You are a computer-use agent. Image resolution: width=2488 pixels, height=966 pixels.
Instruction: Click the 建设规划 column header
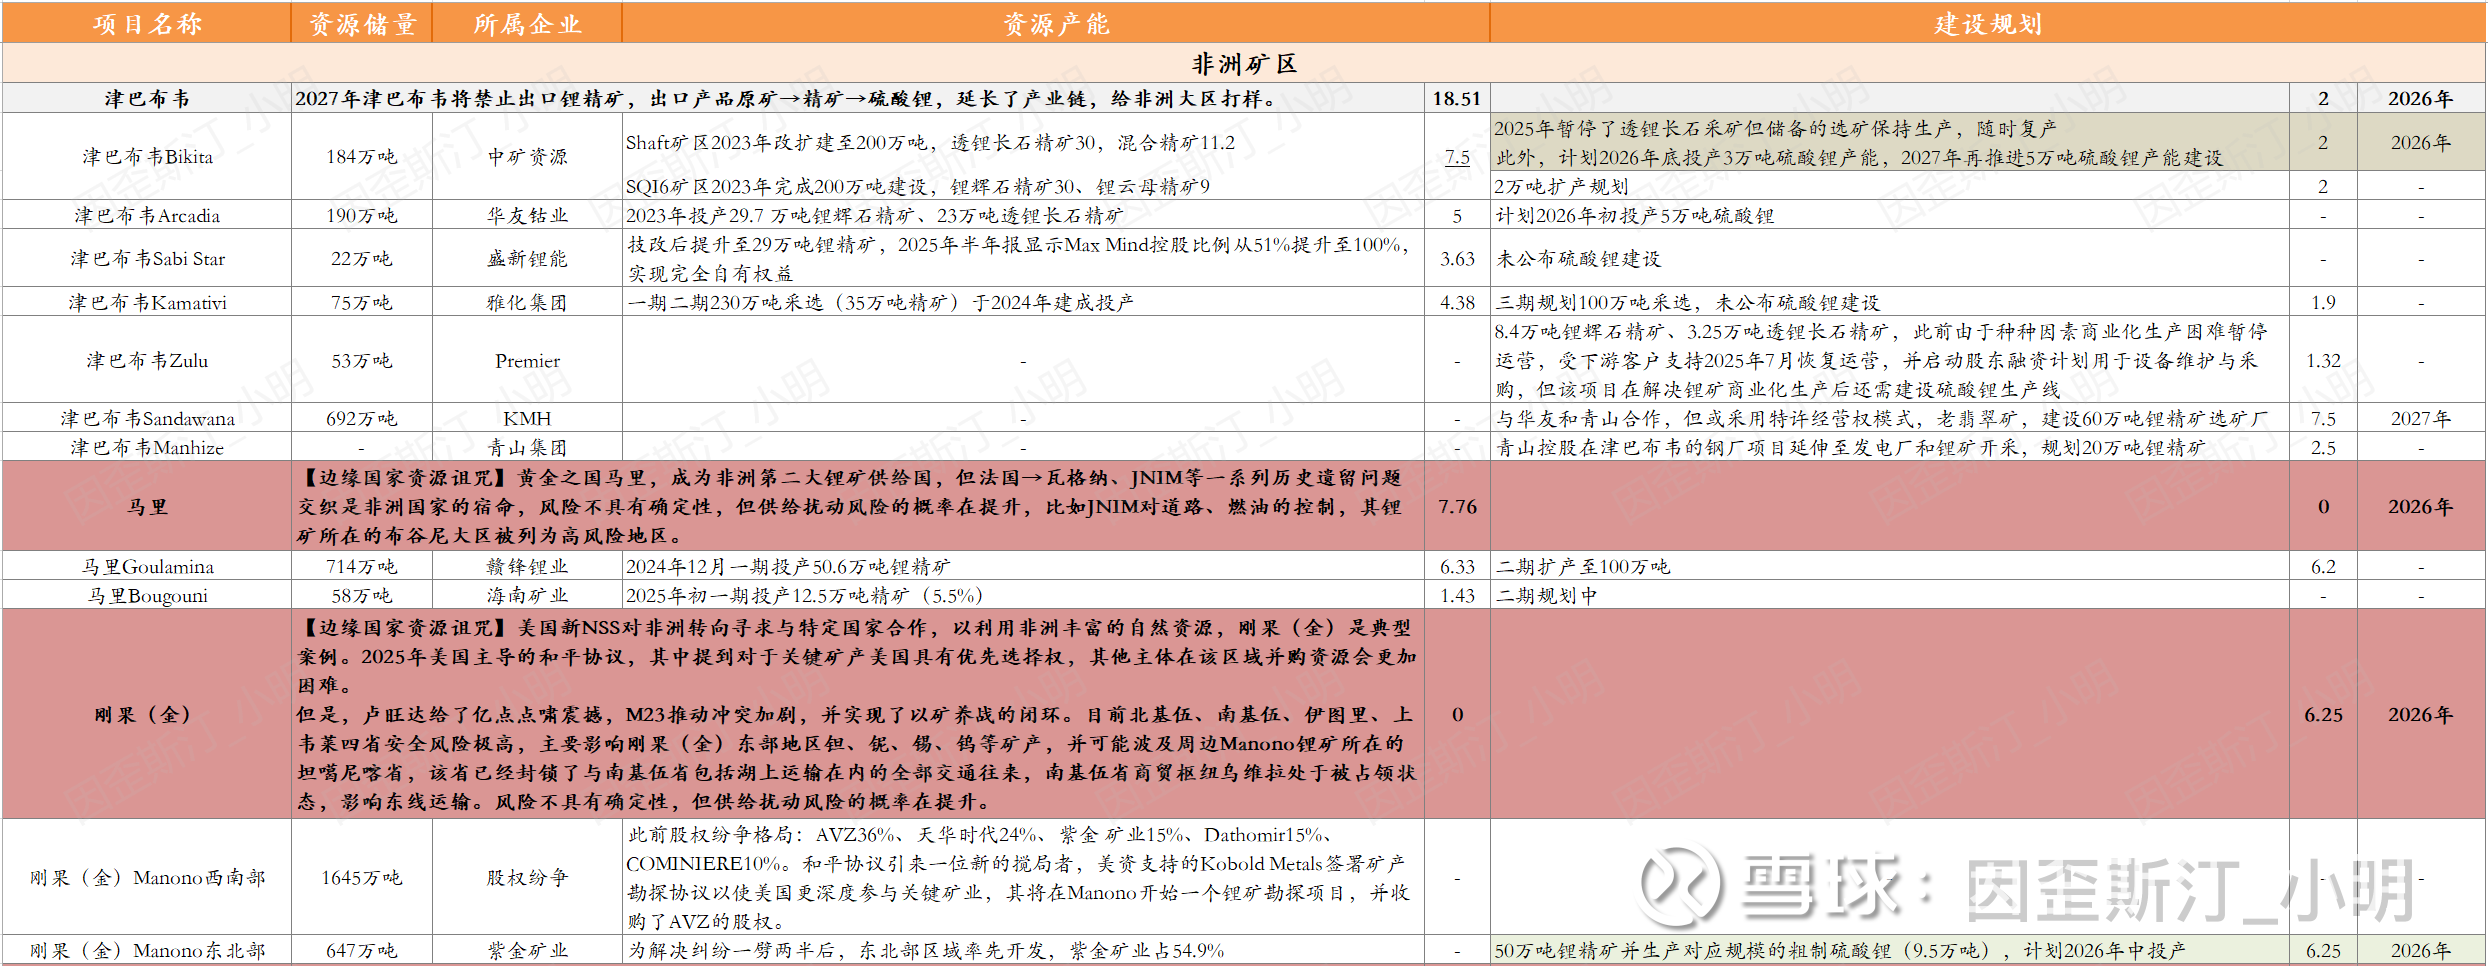pos(1988,23)
